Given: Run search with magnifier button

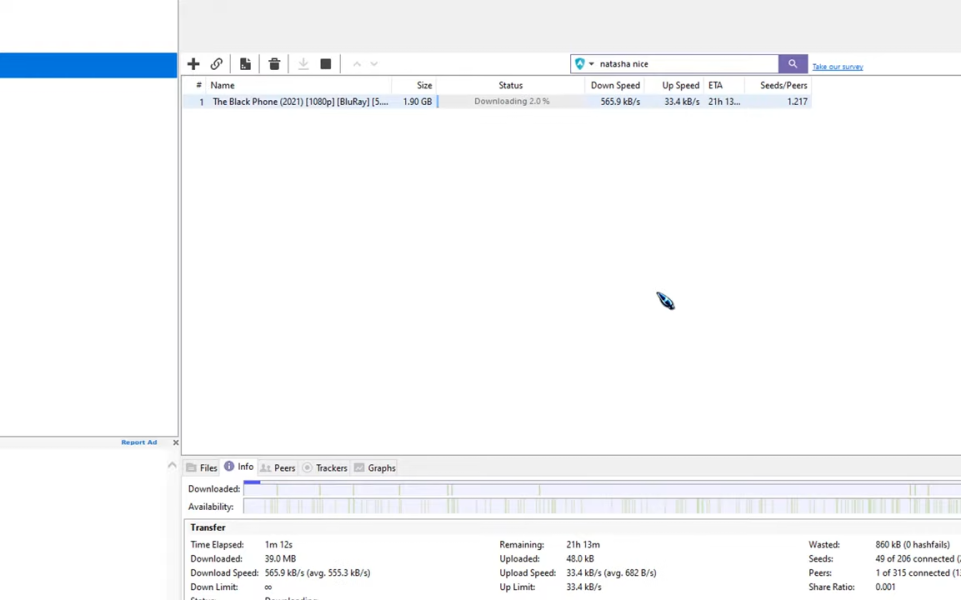Looking at the screenshot, I should pyautogui.click(x=792, y=64).
